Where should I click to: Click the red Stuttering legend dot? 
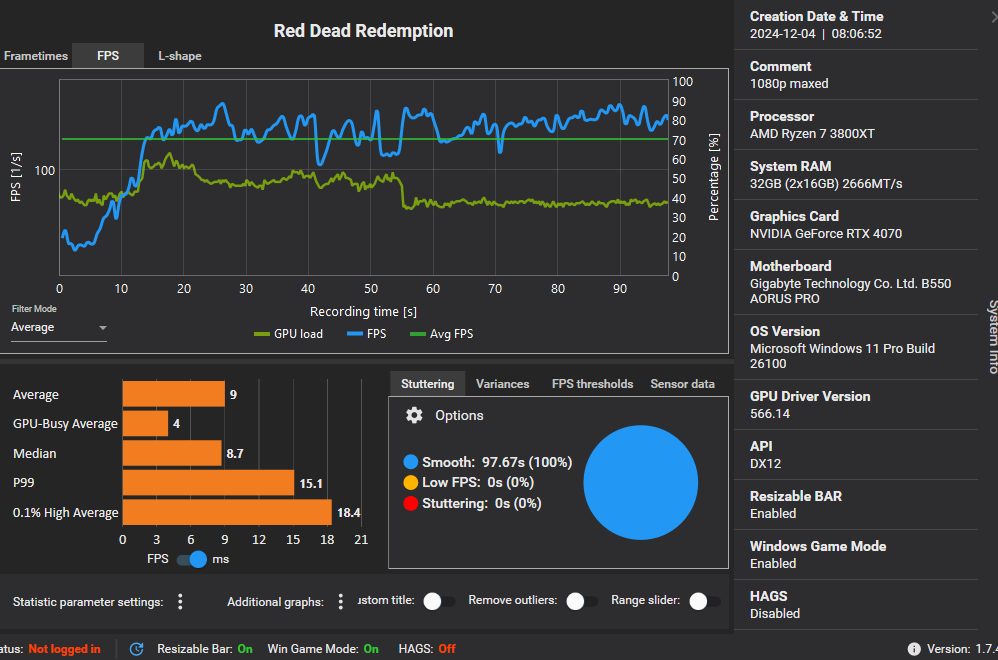pyautogui.click(x=411, y=503)
